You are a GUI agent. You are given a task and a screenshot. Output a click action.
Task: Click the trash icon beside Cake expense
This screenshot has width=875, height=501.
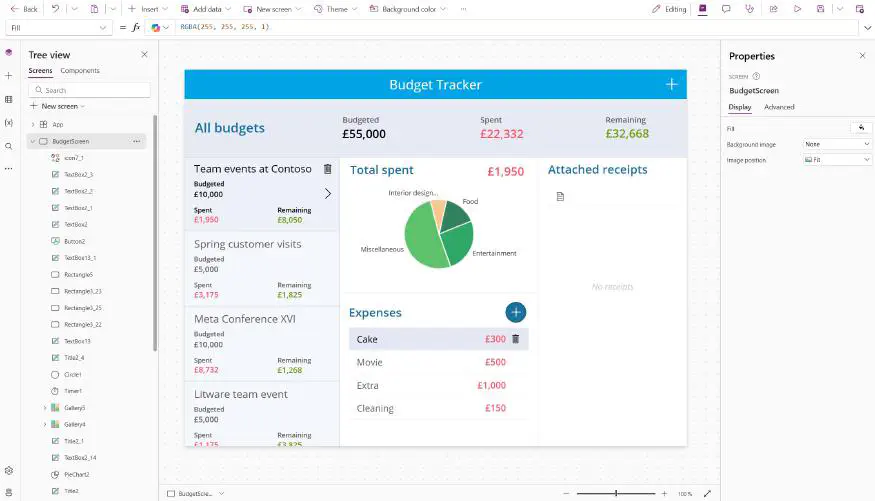tap(516, 339)
